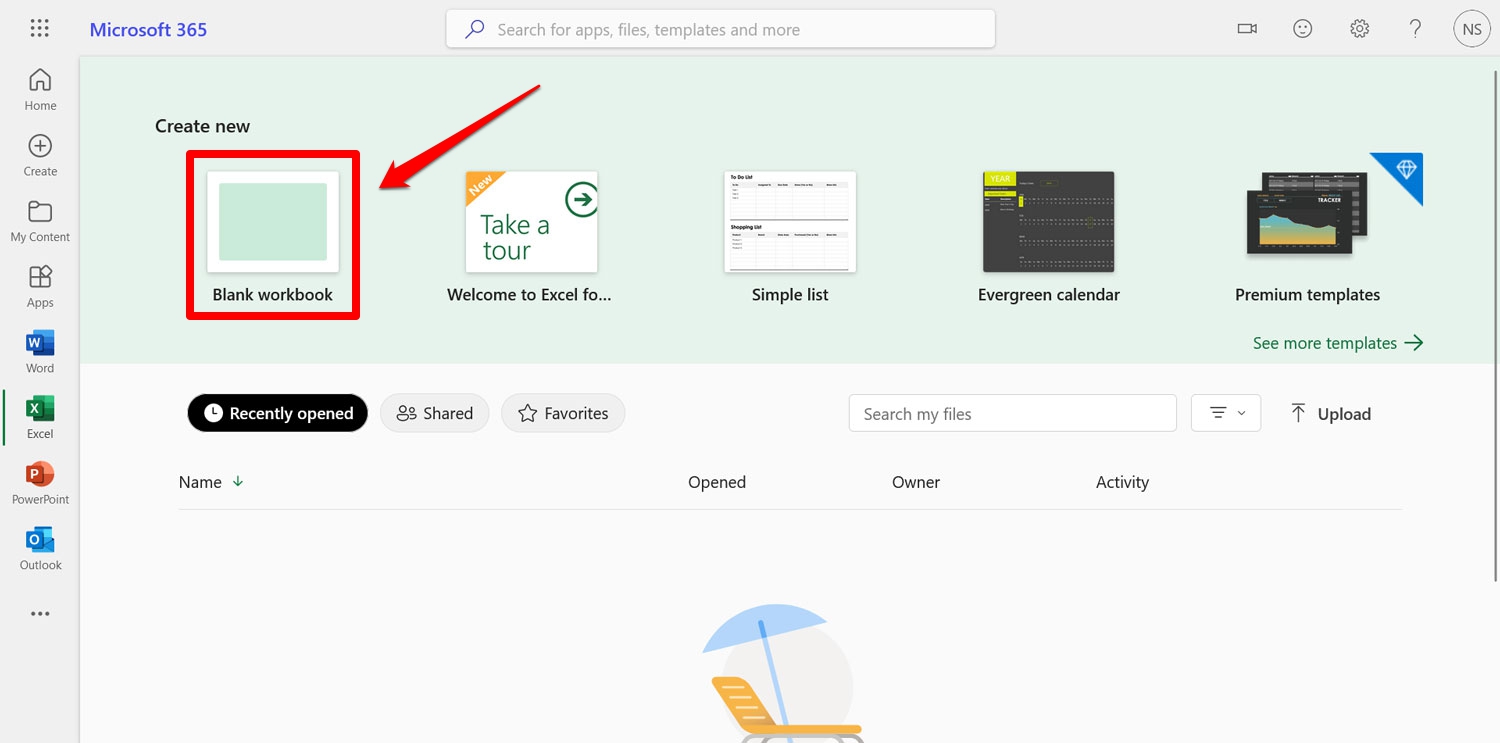
Task: Select Excel in the left sidebar
Action: (40, 418)
